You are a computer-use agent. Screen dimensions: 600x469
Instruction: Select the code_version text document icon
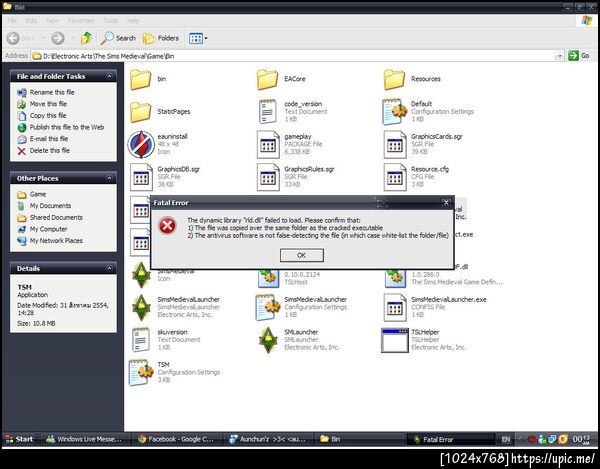(267, 112)
